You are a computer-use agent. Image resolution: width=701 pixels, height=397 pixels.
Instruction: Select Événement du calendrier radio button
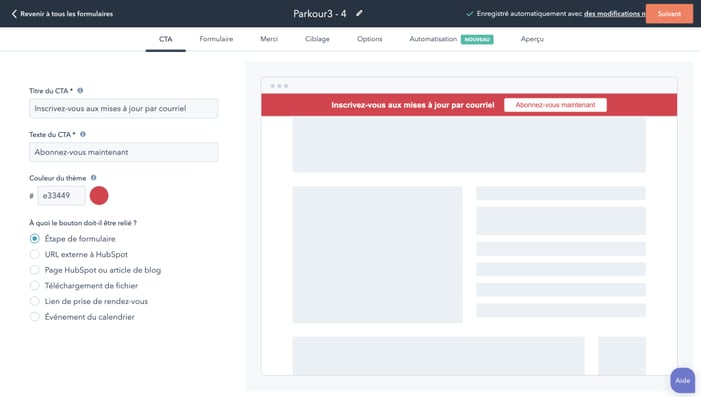[x=34, y=317]
